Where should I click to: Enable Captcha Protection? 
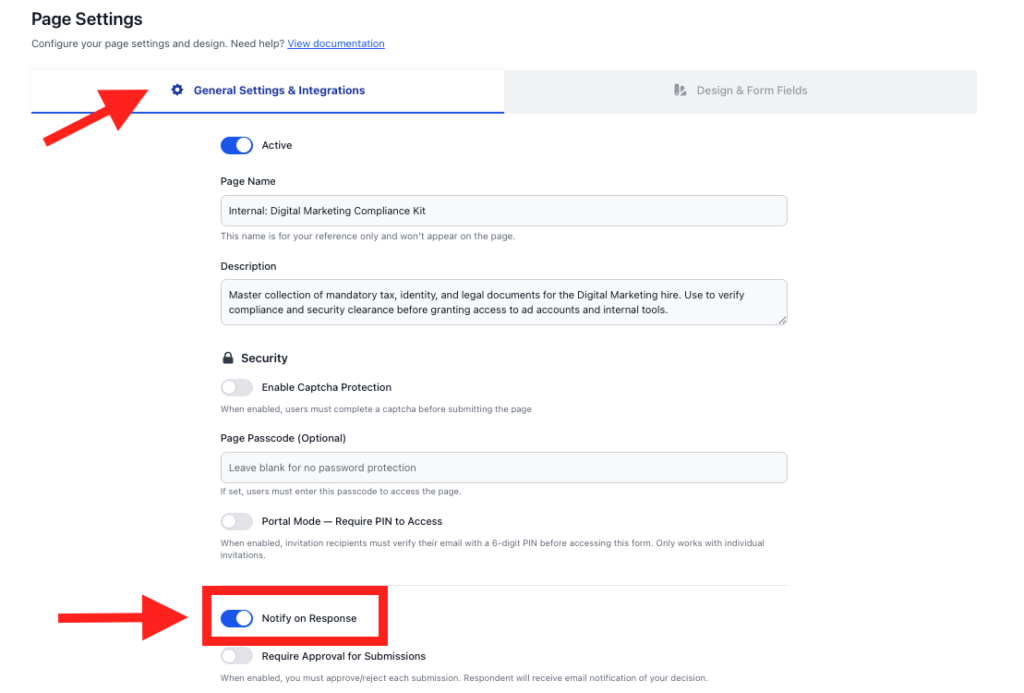237,387
